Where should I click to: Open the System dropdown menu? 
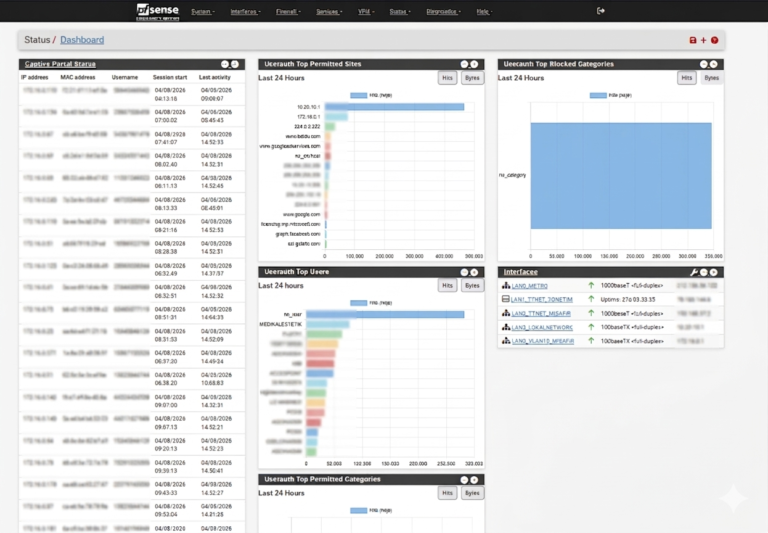(x=203, y=11)
